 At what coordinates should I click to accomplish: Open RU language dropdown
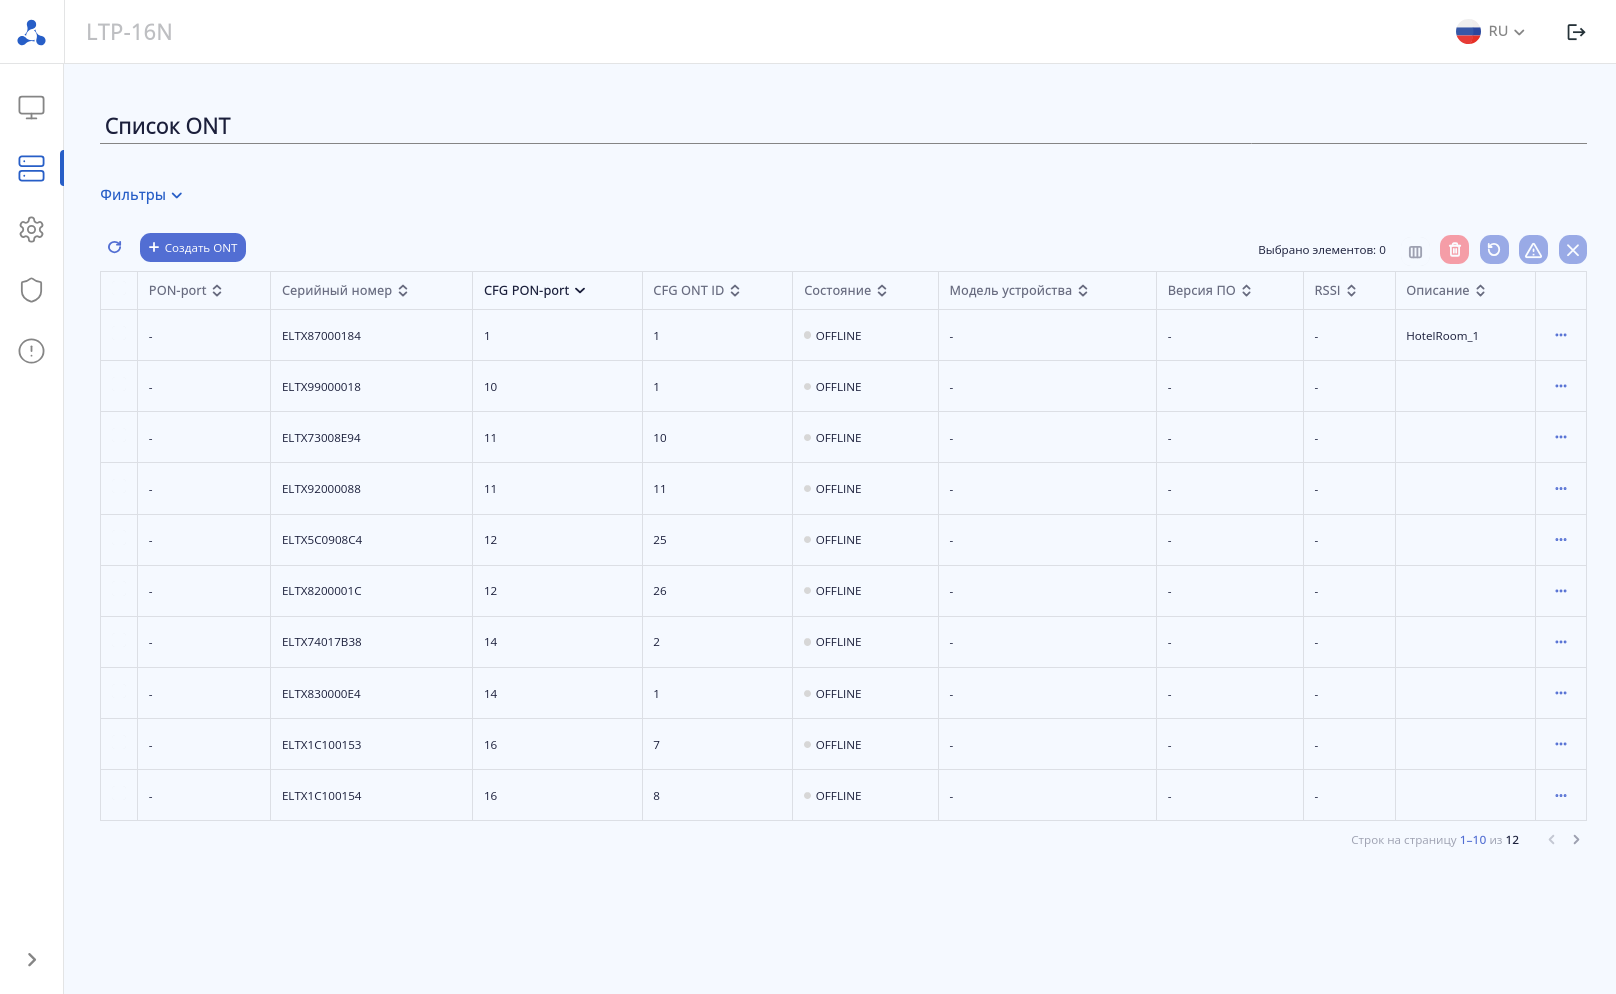[x=1491, y=32]
